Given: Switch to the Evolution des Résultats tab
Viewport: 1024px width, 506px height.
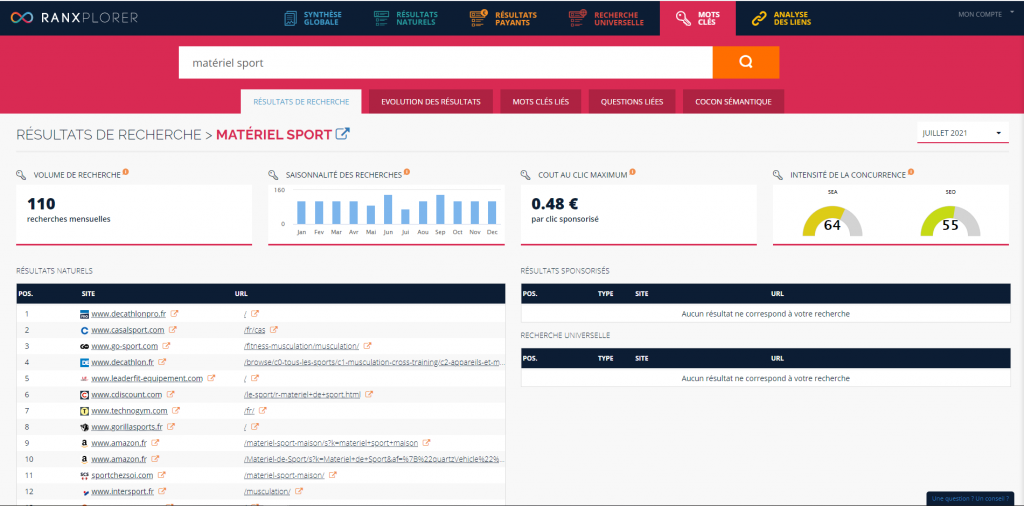Looking at the screenshot, I should coord(431,102).
